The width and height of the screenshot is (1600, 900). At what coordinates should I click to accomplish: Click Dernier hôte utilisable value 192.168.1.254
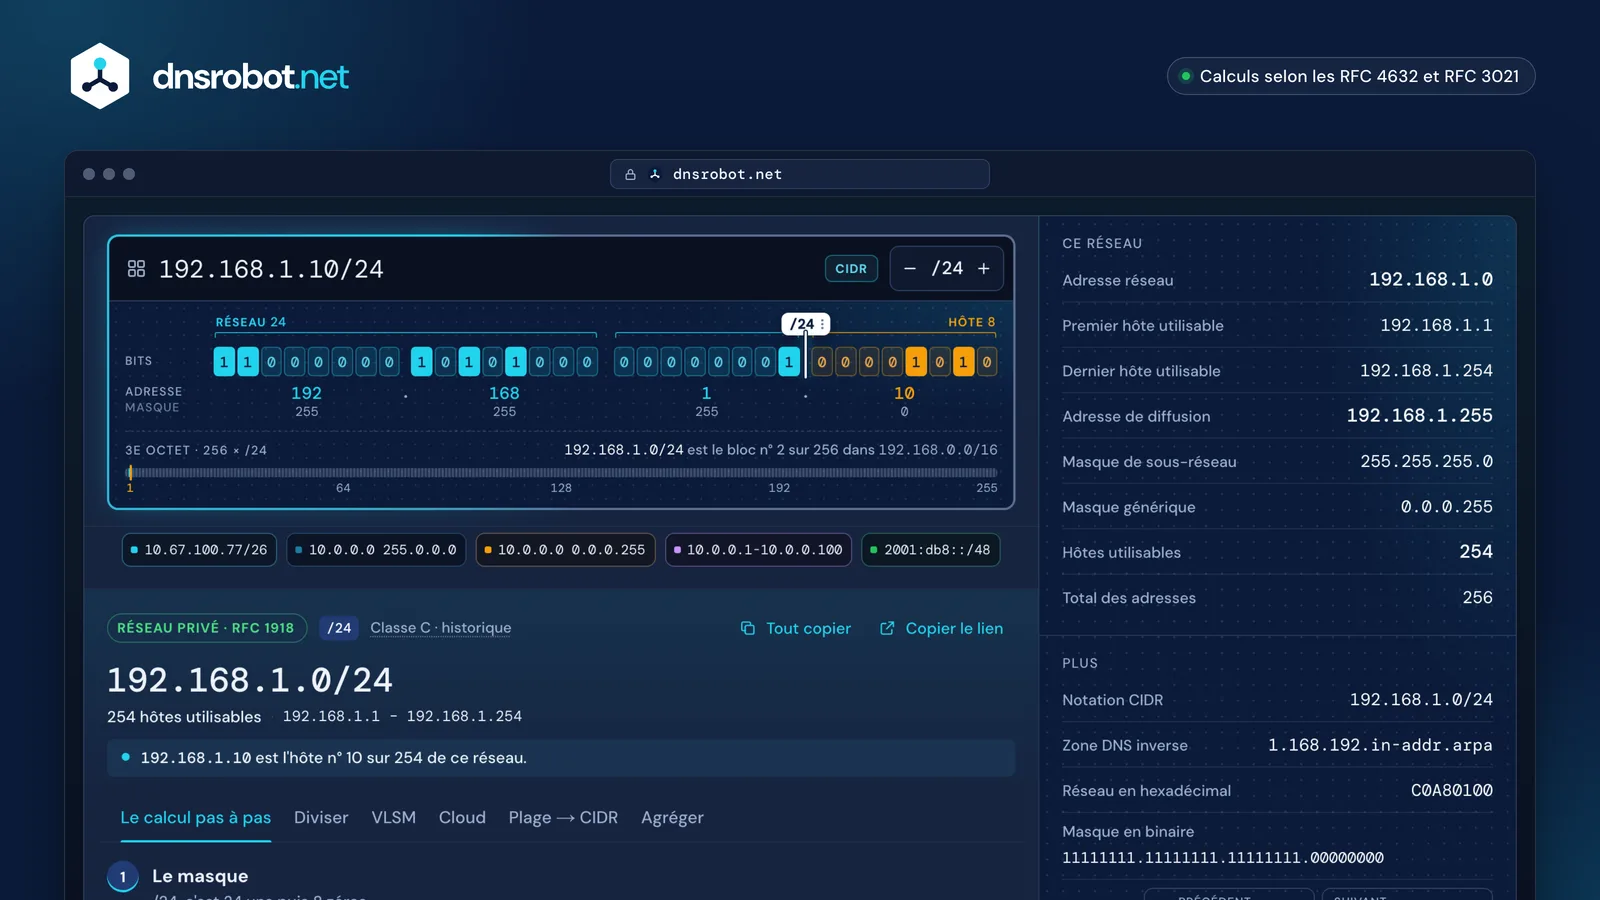[1426, 371]
